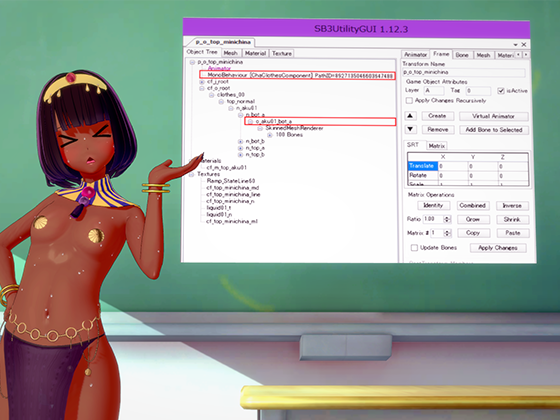
Task: Enable the Update Bones checkbox
Action: tap(414, 248)
